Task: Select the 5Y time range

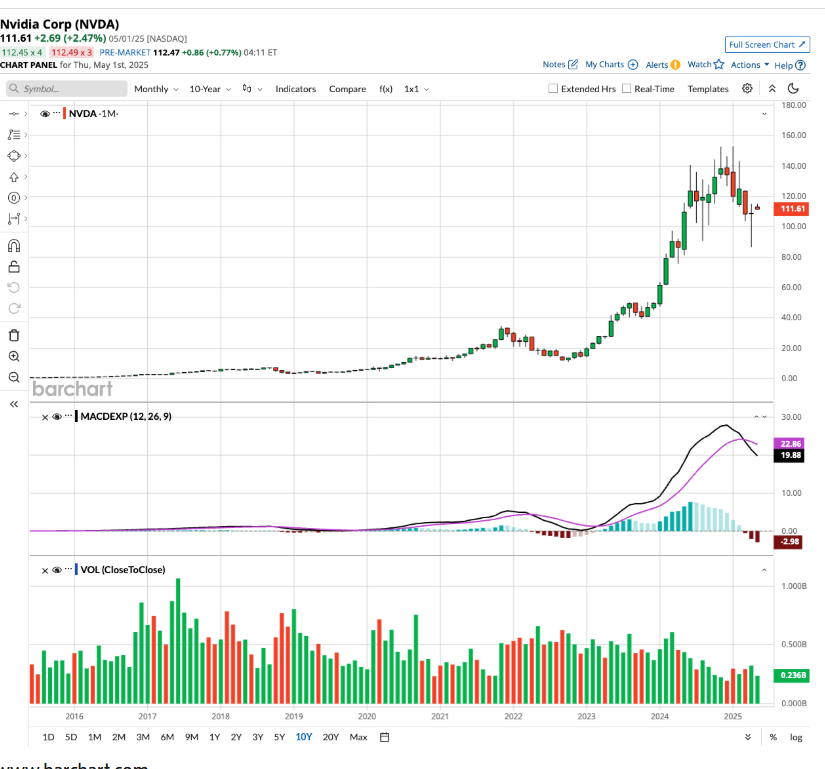Action: tap(279, 737)
